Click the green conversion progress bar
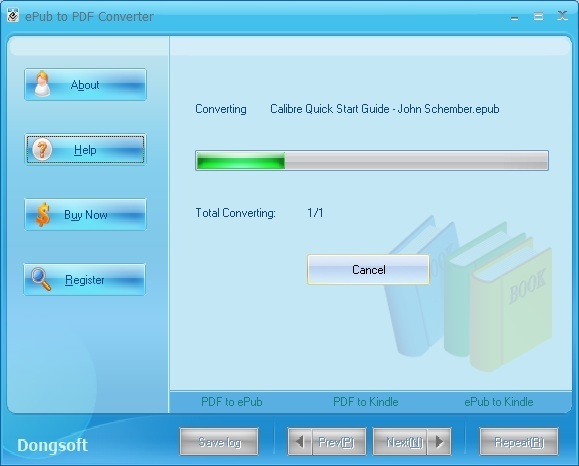The width and height of the screenshot is (579, 466). click(372, 160)
